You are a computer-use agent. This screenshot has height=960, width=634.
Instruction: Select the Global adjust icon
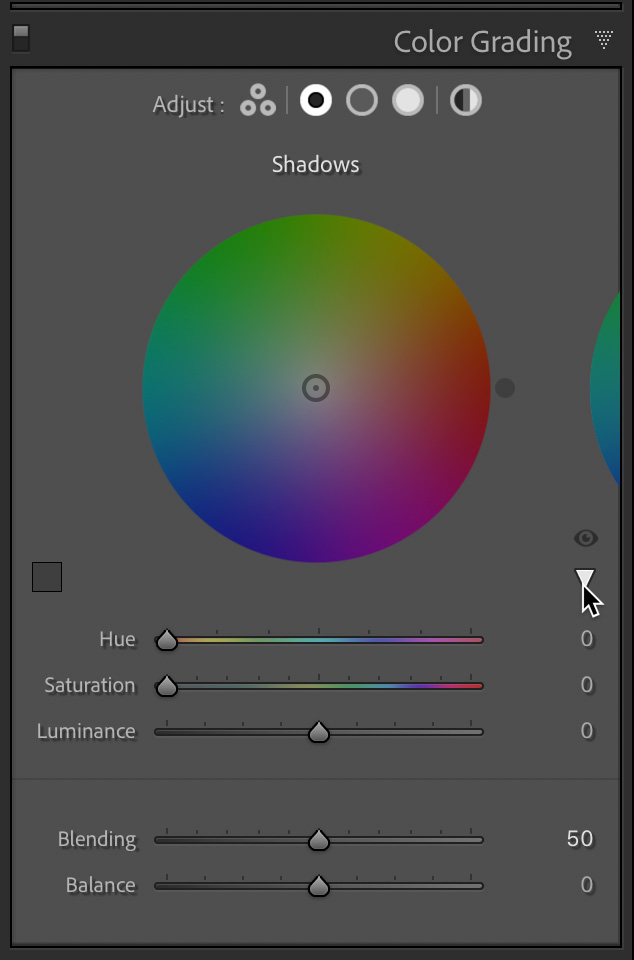(465, 101)
